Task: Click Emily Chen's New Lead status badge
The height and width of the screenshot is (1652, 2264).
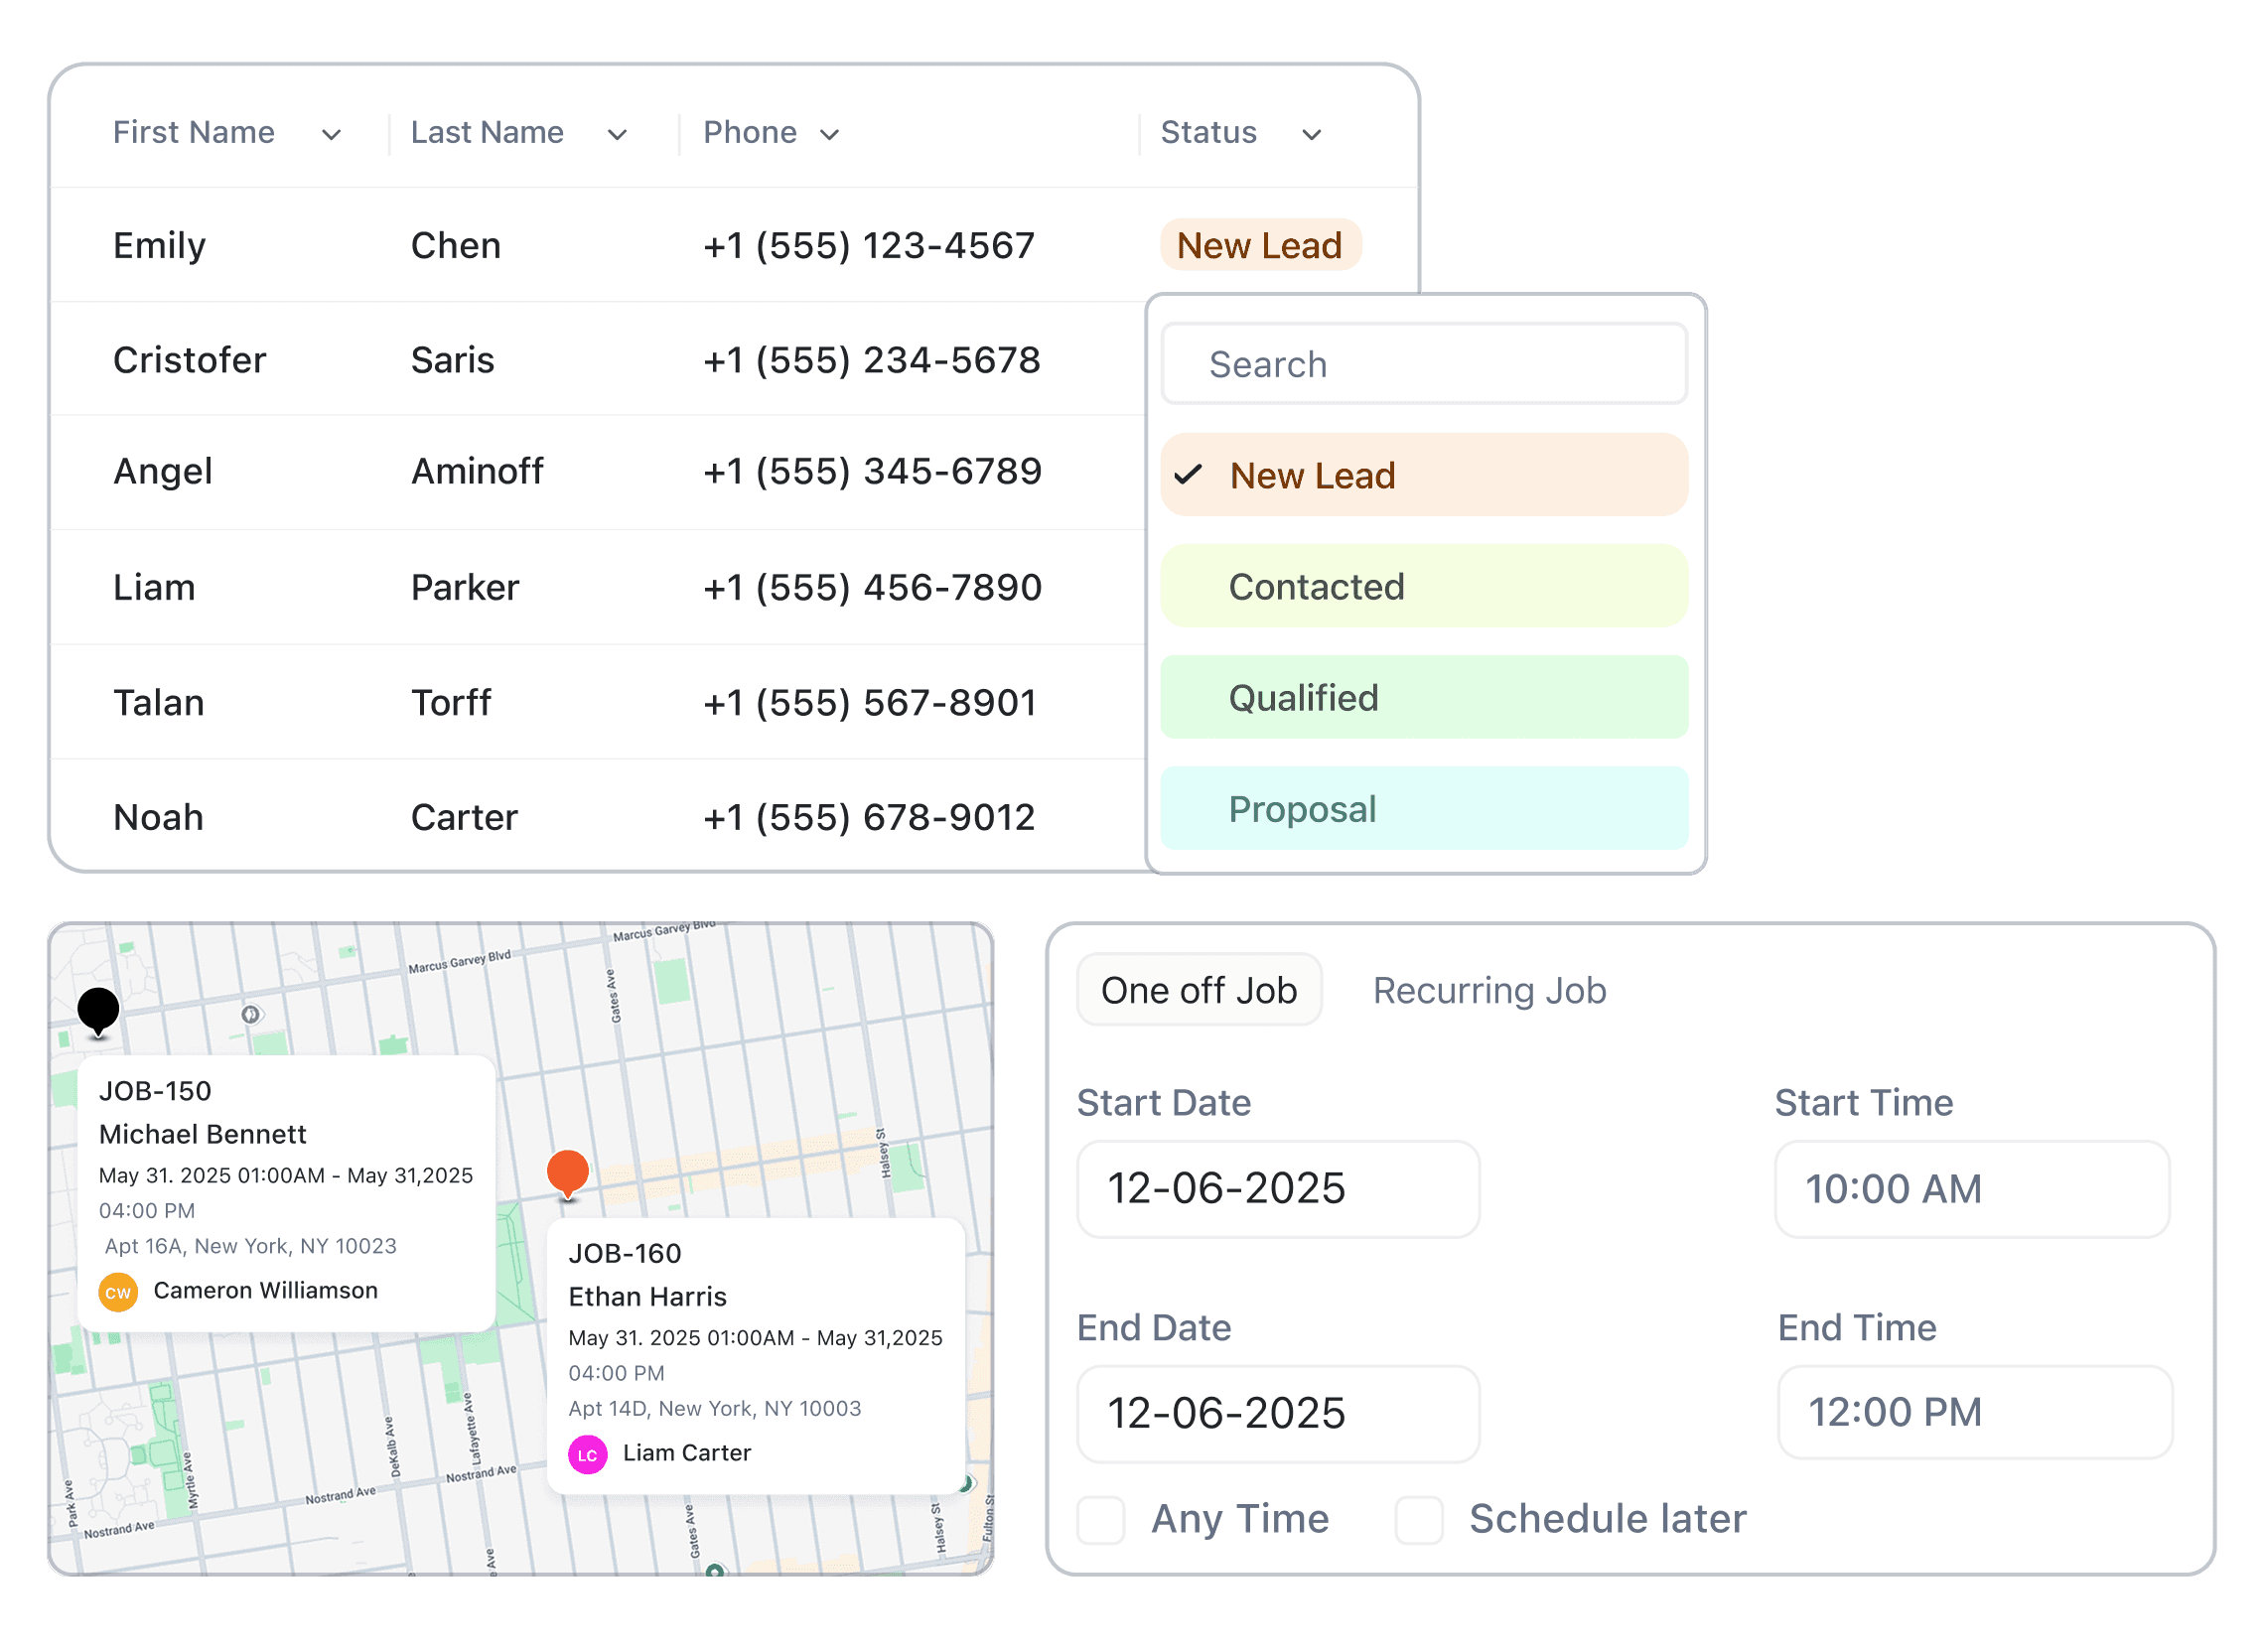Action: pos(1259,246)
